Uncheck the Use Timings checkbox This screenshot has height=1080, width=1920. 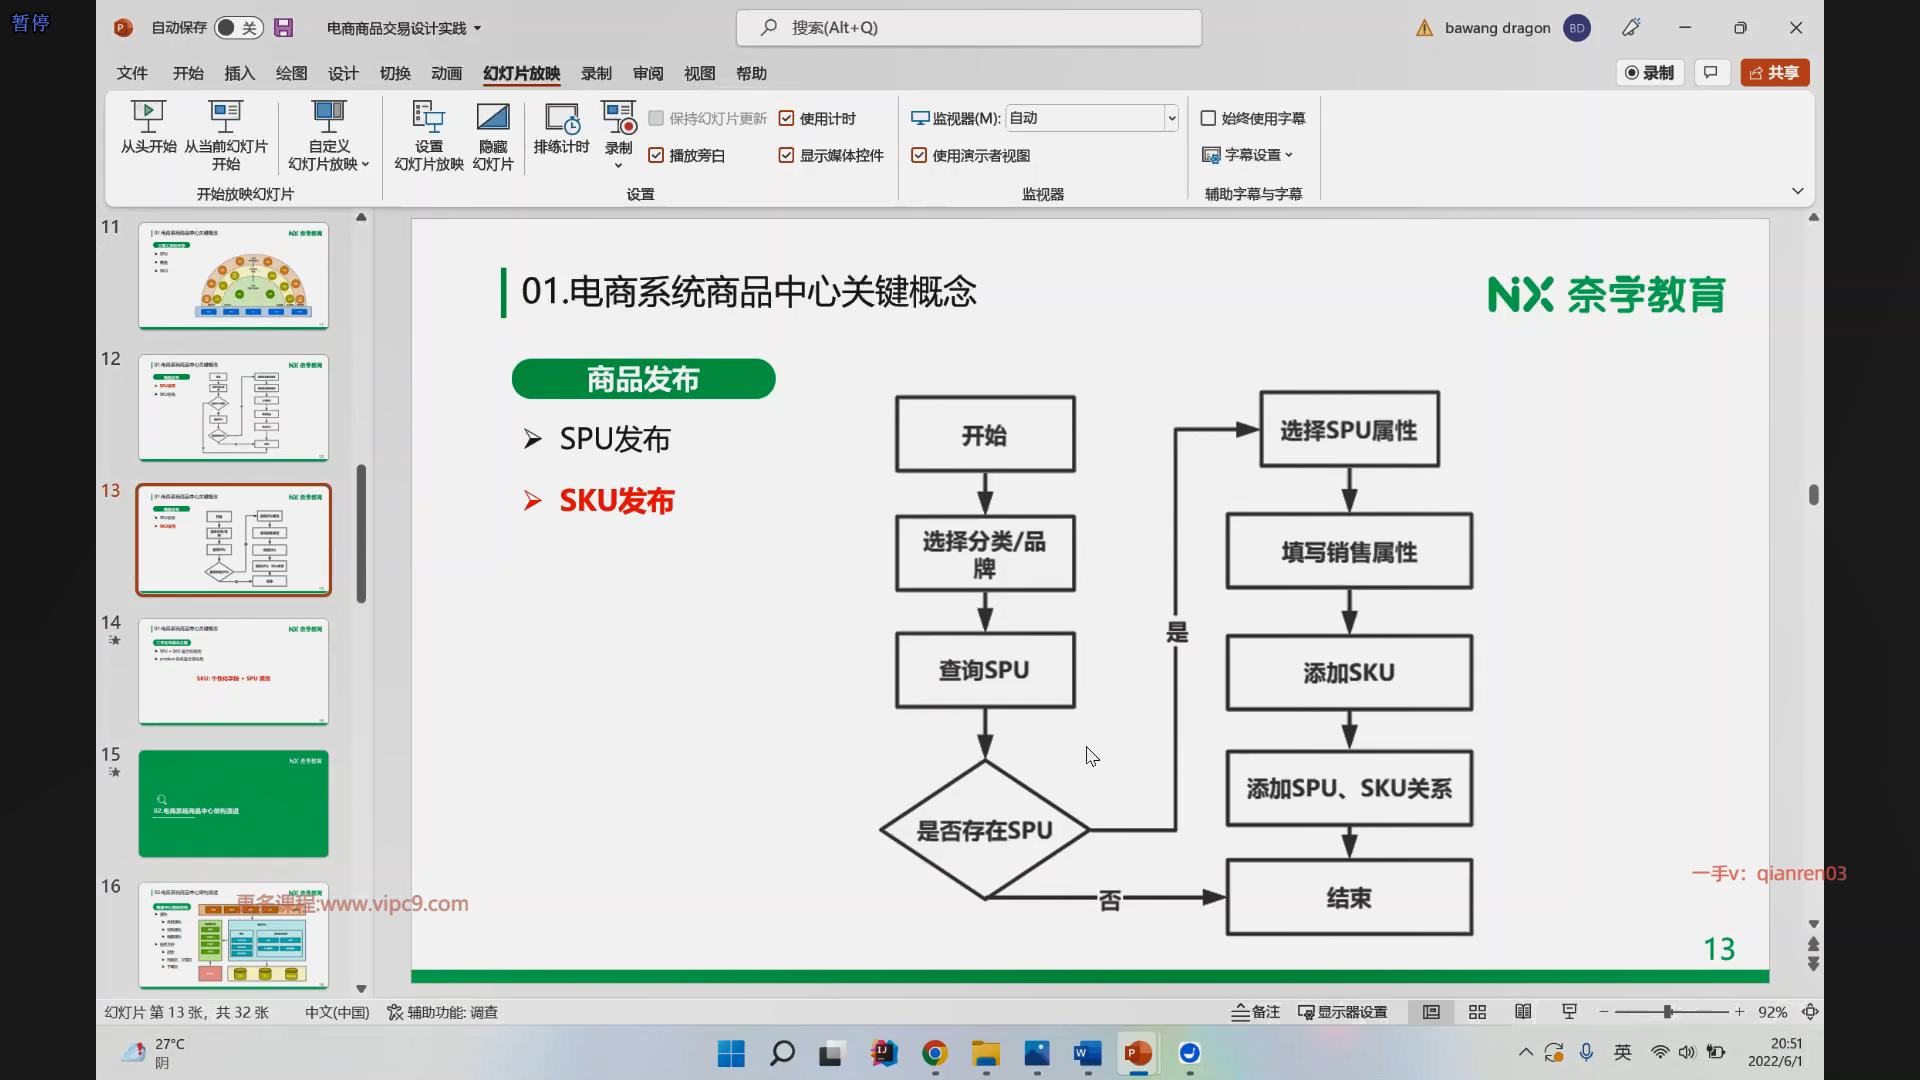tap(787, 119)
